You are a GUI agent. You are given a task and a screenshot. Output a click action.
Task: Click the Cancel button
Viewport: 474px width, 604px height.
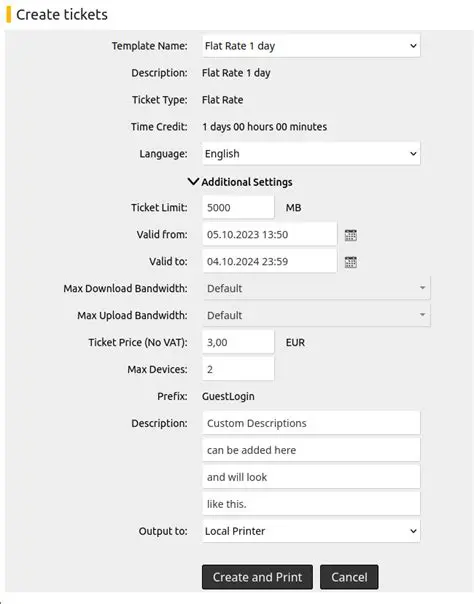tap(349, 577)
